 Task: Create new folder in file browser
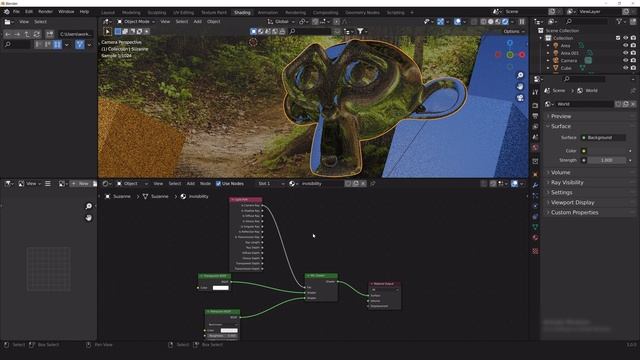click(x=49, y=34)
